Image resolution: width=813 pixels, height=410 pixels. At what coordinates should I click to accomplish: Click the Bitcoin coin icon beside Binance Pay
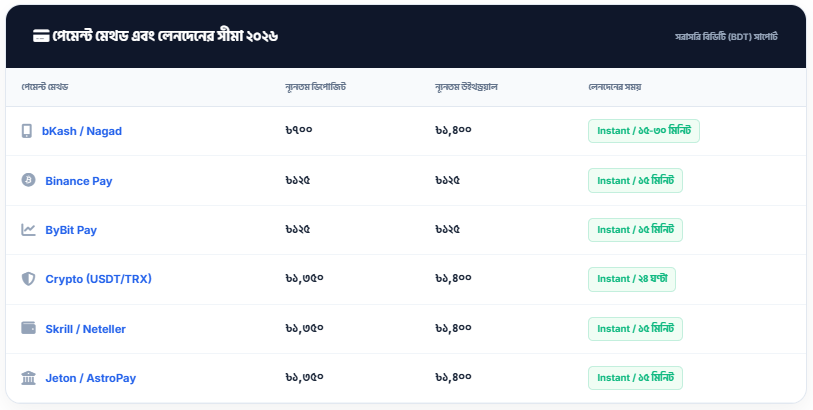point(28,181)
